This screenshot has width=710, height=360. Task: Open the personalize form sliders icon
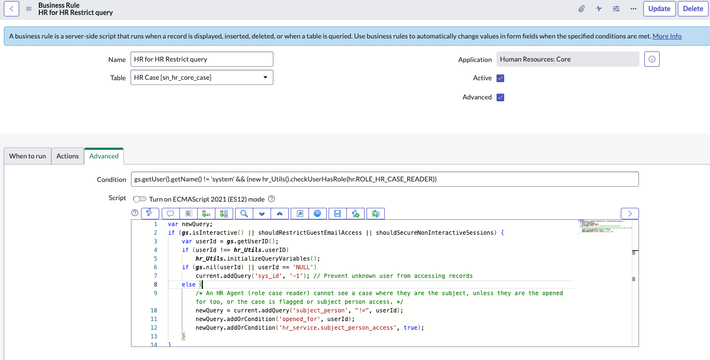tap(616, 9)
